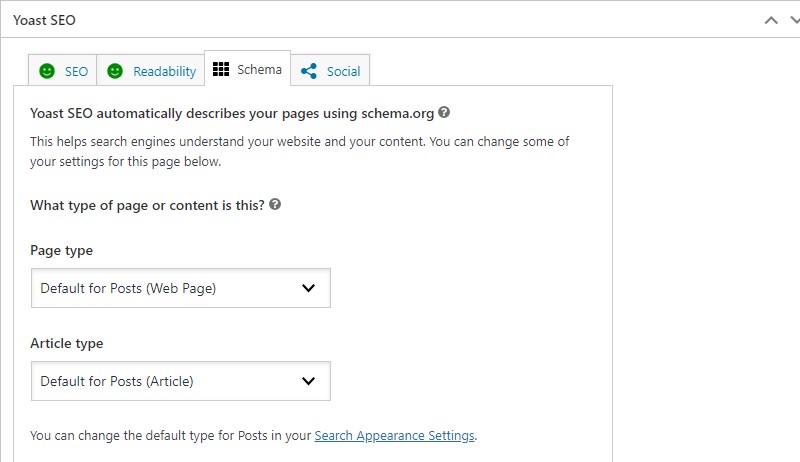Screen dimensions: 800x462
Task: Click the 'Article type' label
Action: [x=66, y=343]
